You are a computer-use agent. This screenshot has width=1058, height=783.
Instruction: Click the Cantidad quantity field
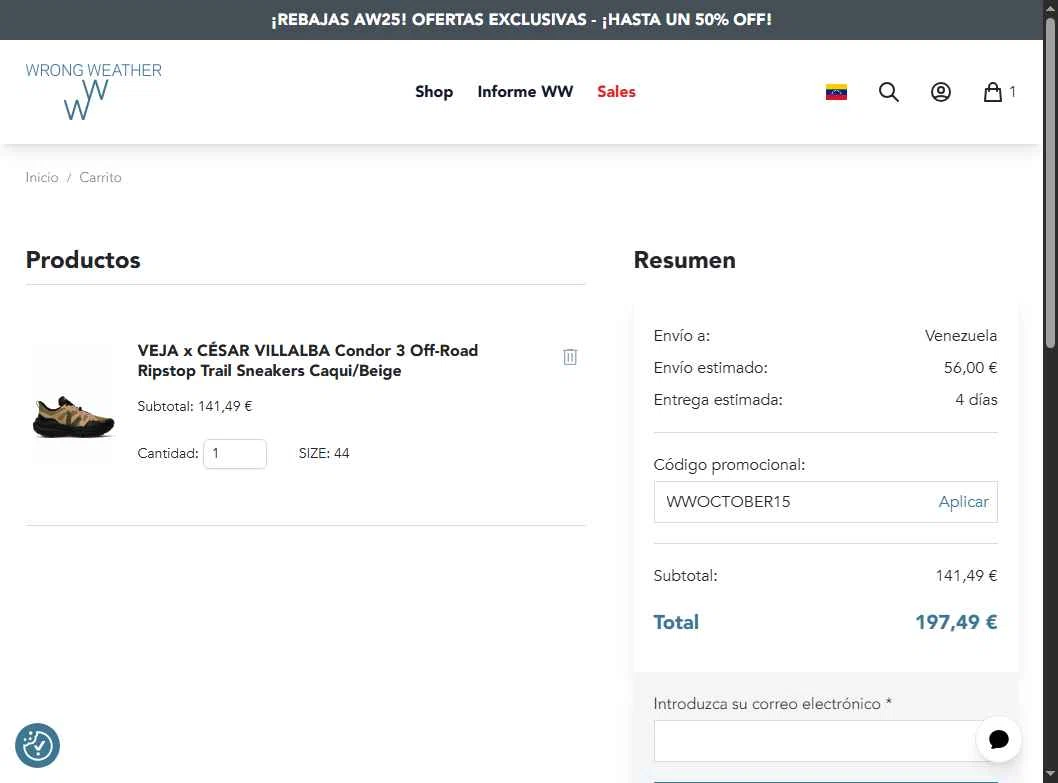235,454
